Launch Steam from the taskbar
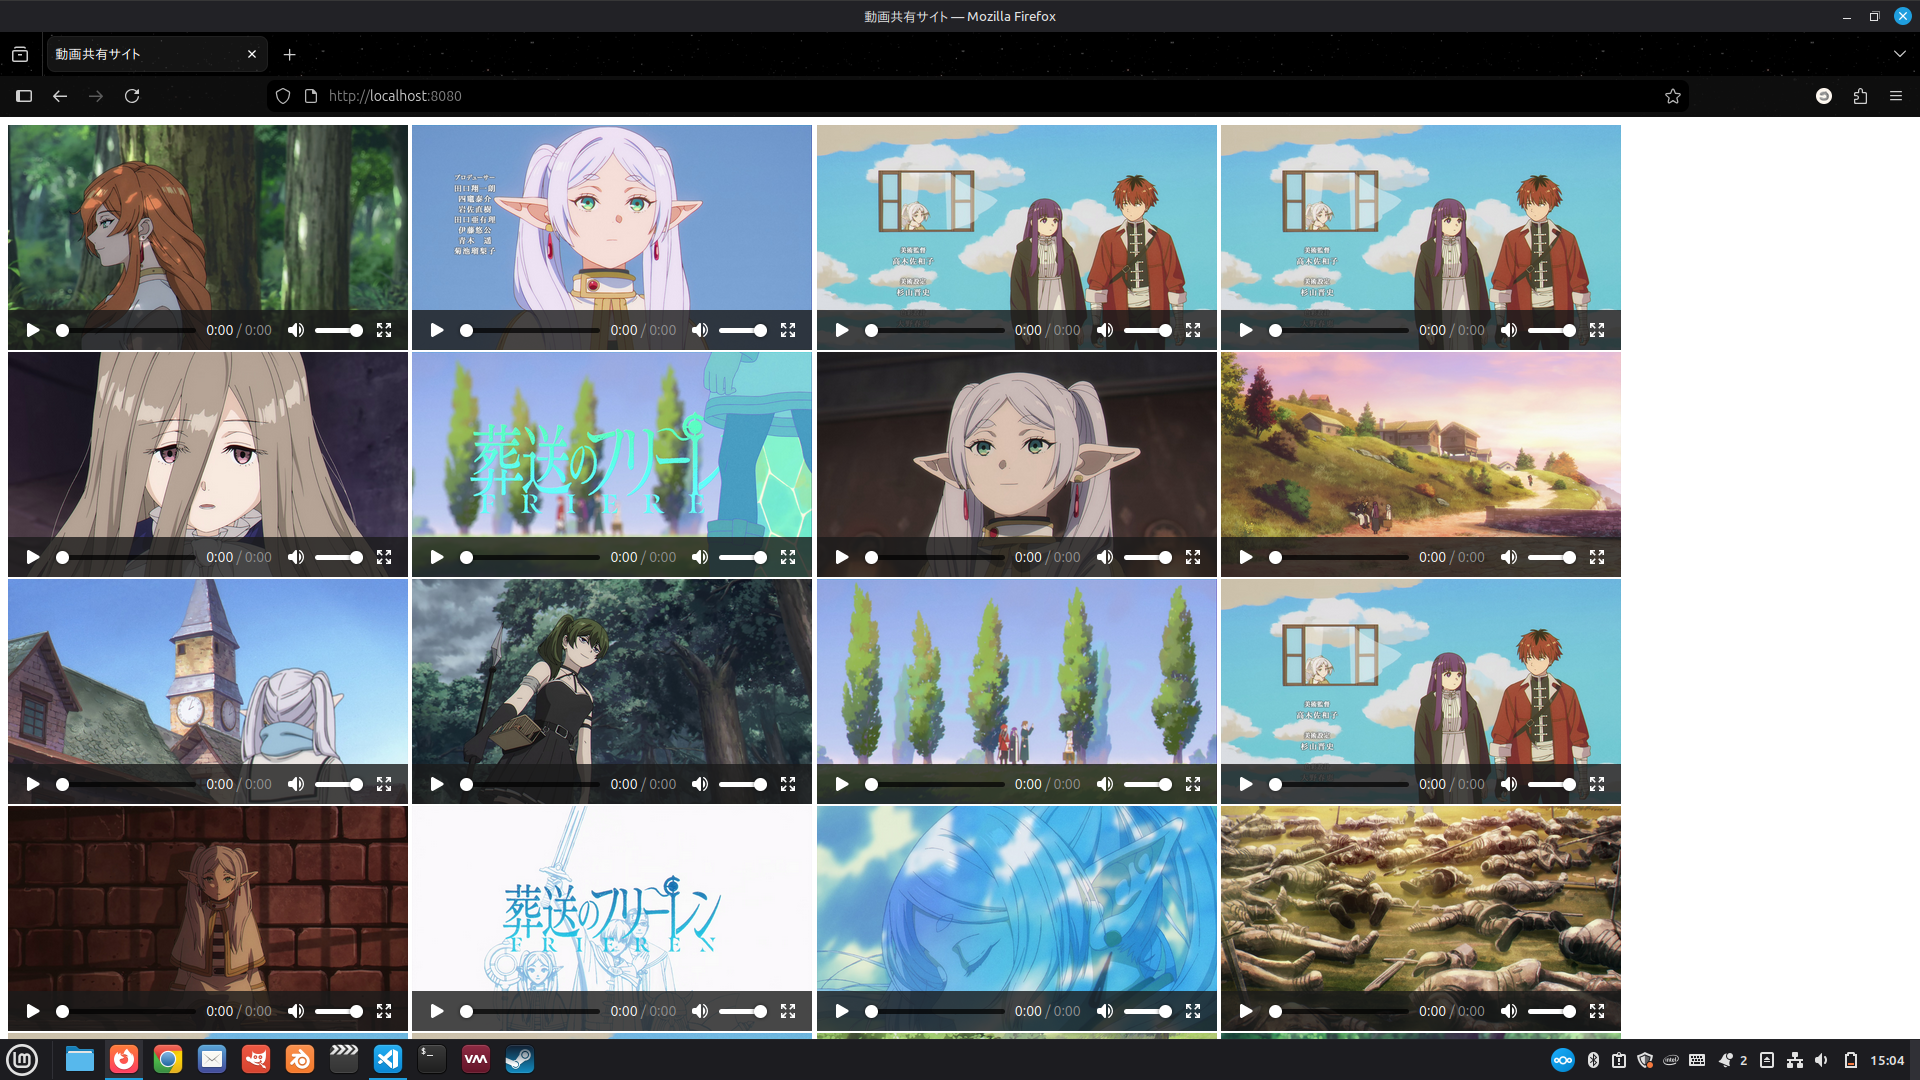The height and width of the screenshot is (1080, 1920). (x=519, y=1059)
